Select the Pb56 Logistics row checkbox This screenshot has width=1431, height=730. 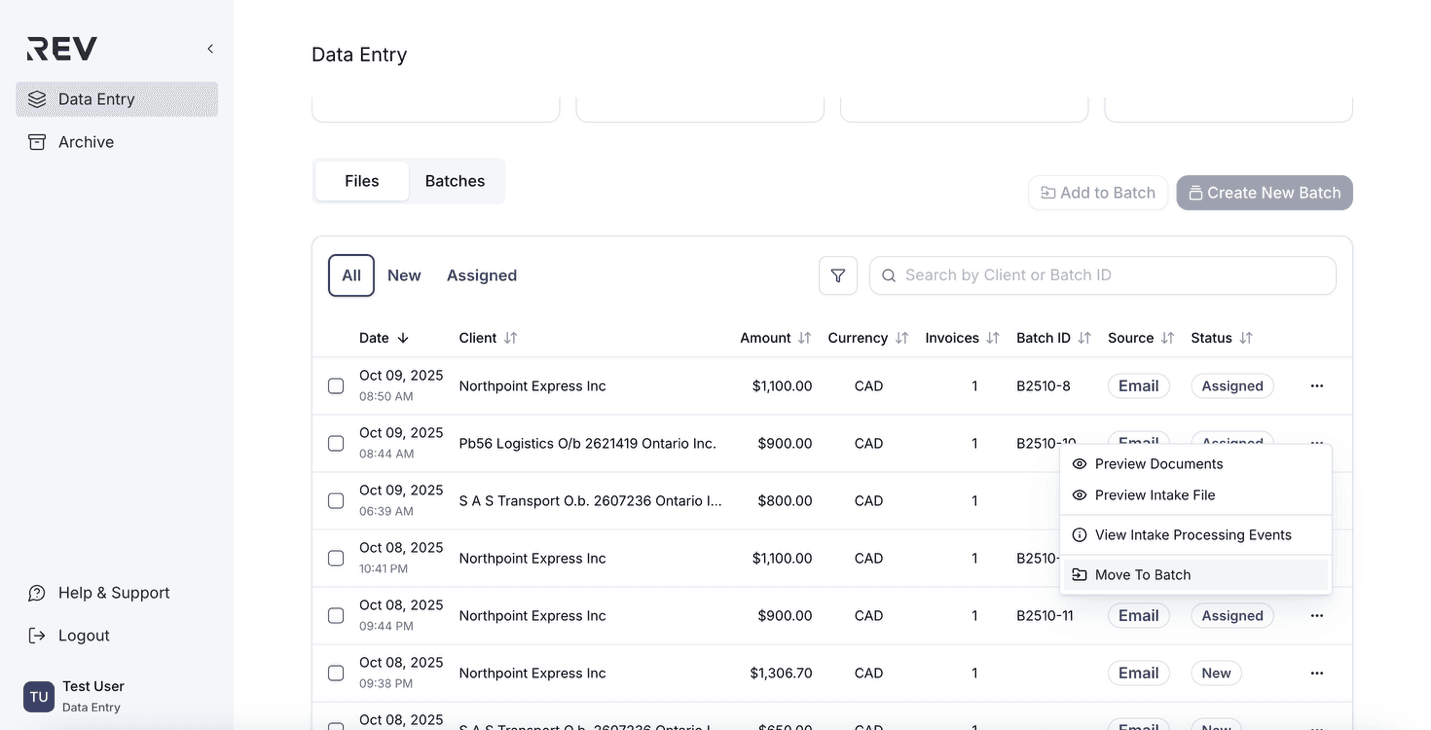coord(336,443)
